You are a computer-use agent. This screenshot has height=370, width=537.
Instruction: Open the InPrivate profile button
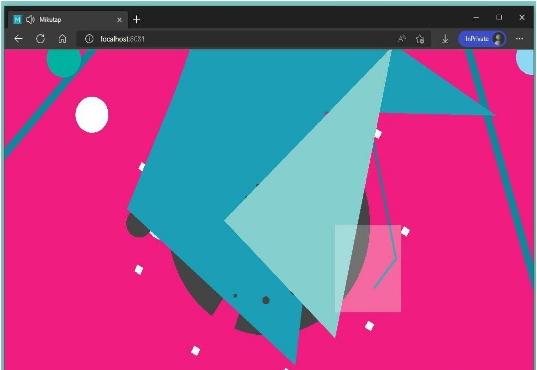482,39
